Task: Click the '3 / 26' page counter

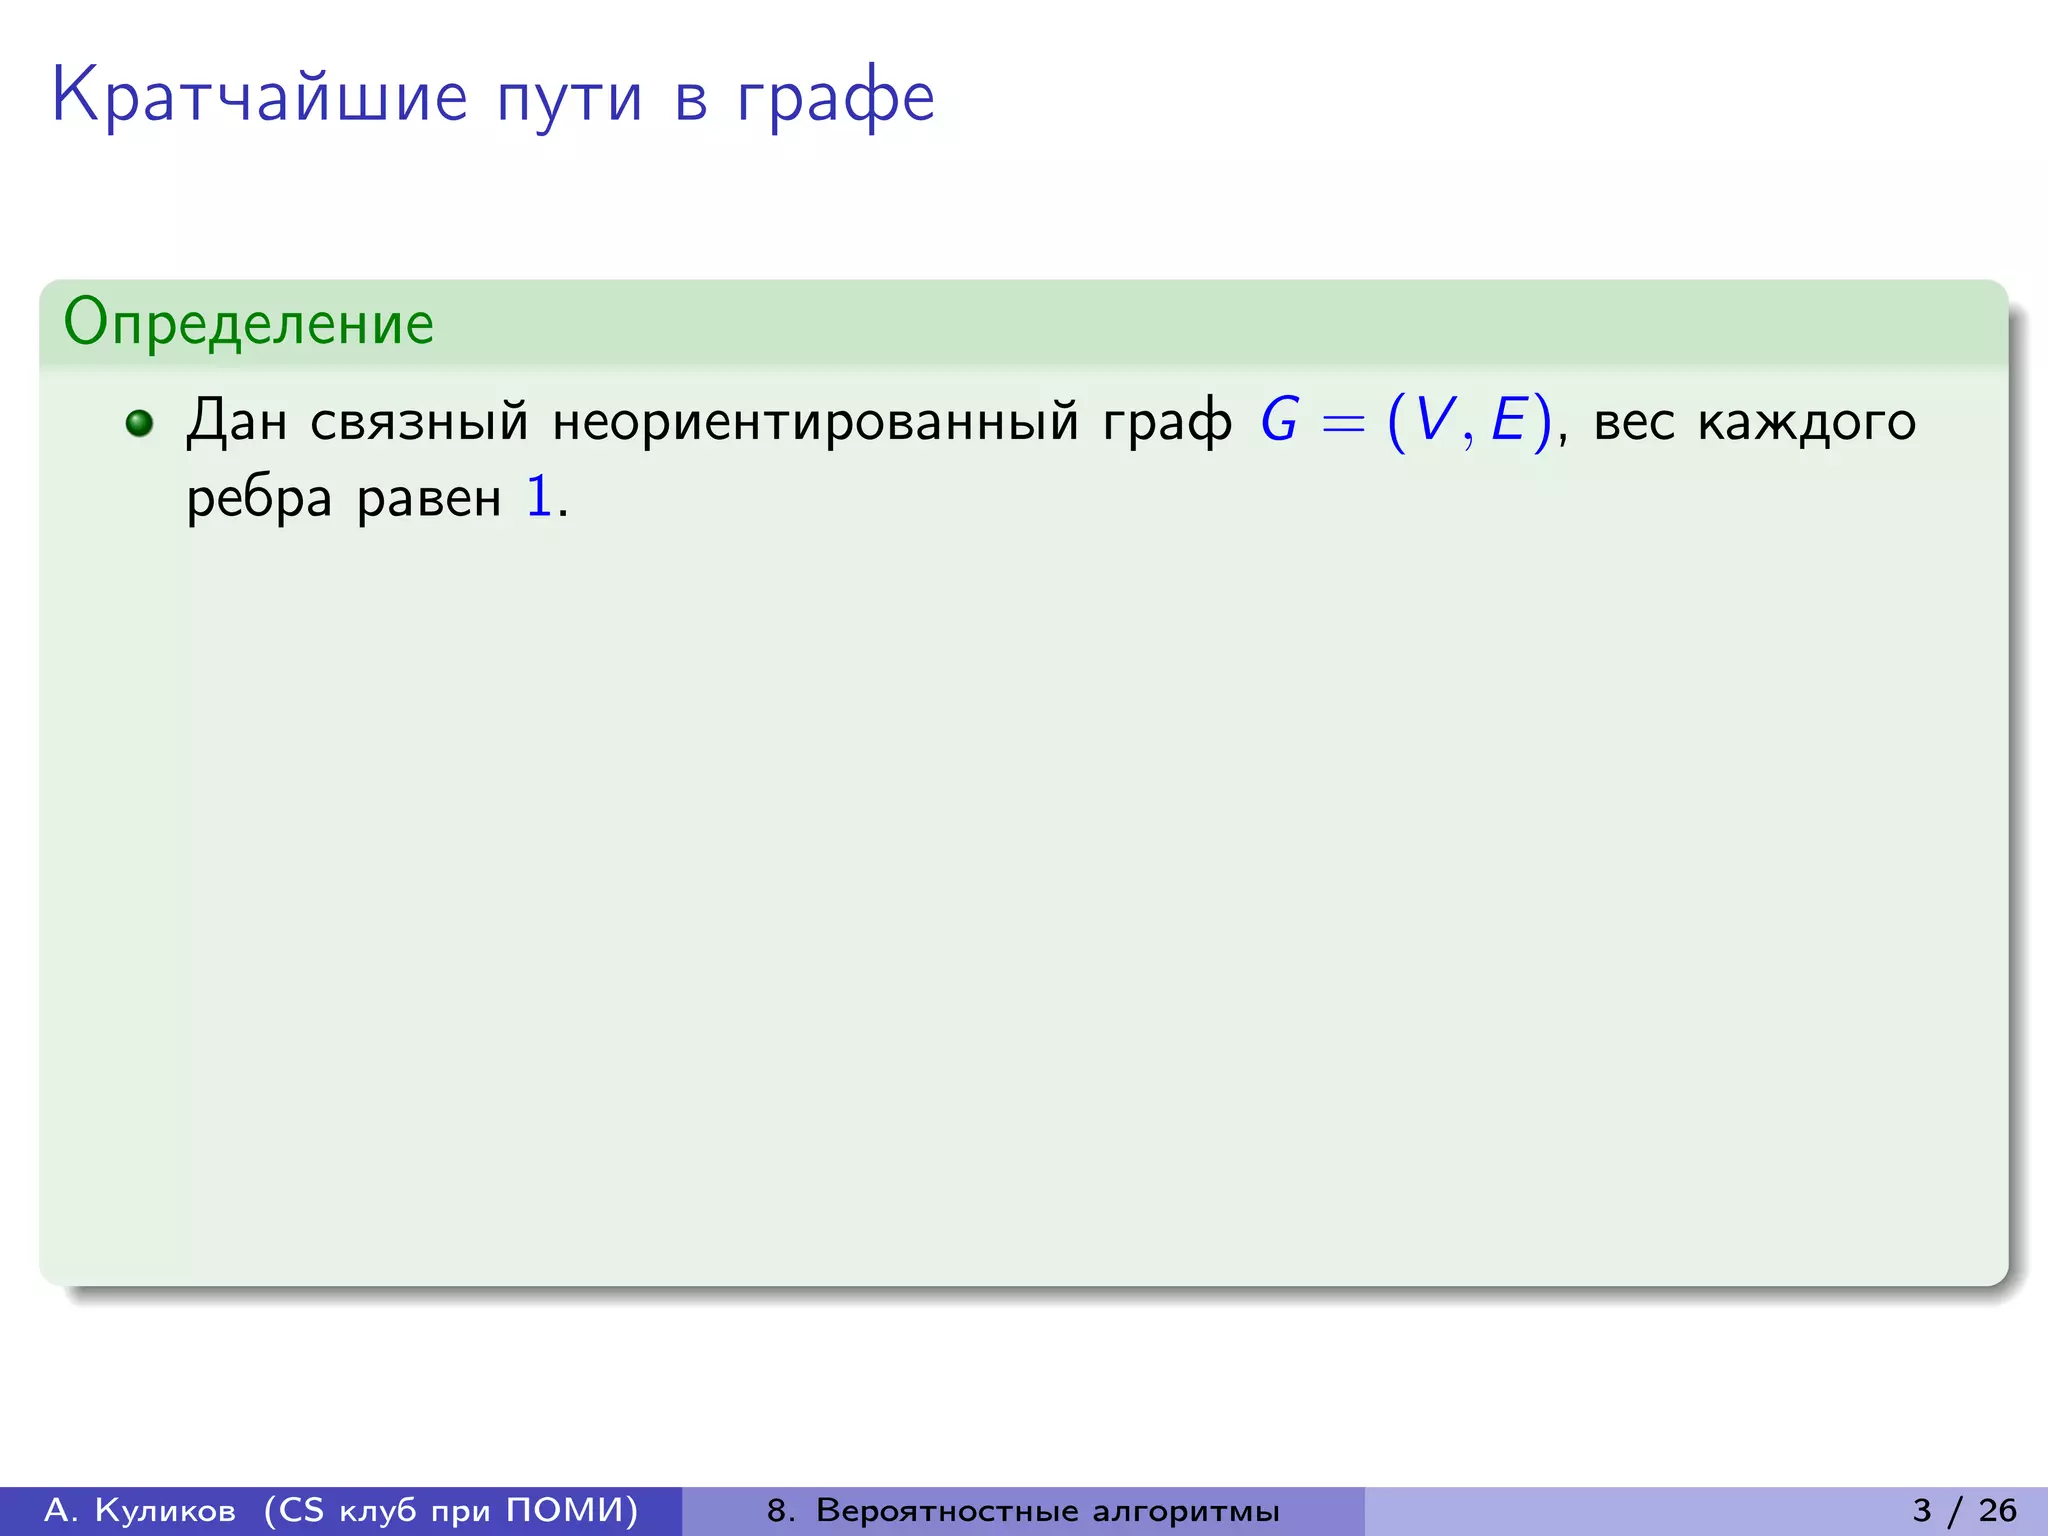Action: pyautogui.click(x=1964, y=1510)
